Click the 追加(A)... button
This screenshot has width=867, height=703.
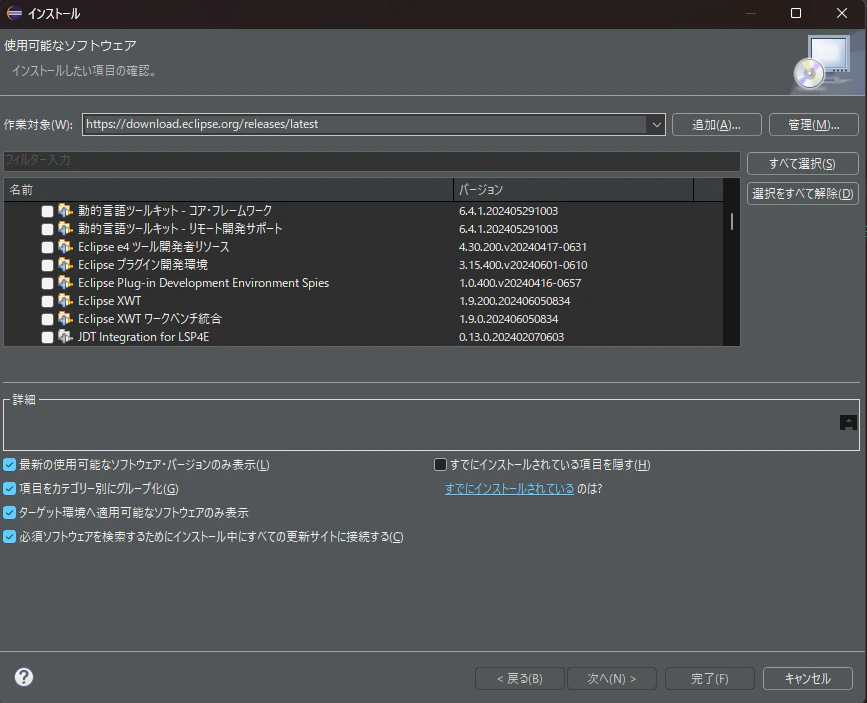[717, 124]
